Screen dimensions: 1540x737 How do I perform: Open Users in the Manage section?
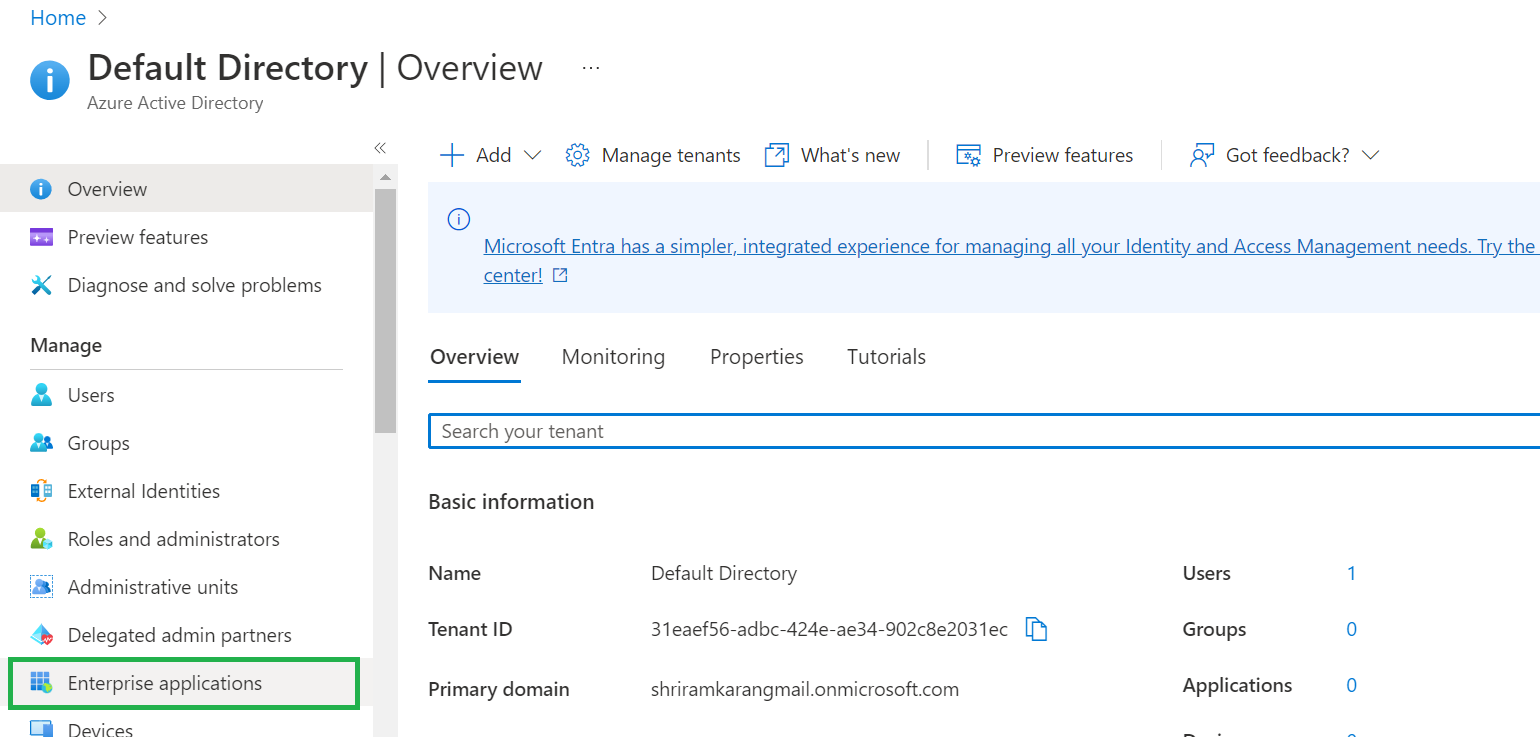pyautogui.click(x=186, y=395)
